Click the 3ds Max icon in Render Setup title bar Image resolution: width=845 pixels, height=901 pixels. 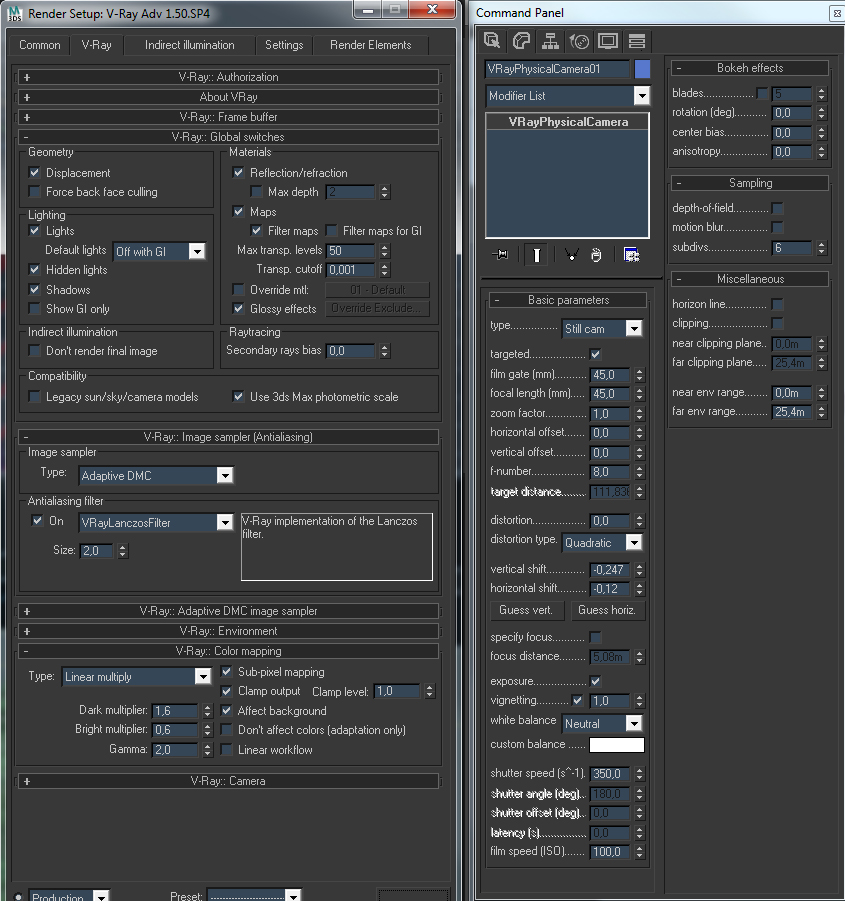coord(15,13)
